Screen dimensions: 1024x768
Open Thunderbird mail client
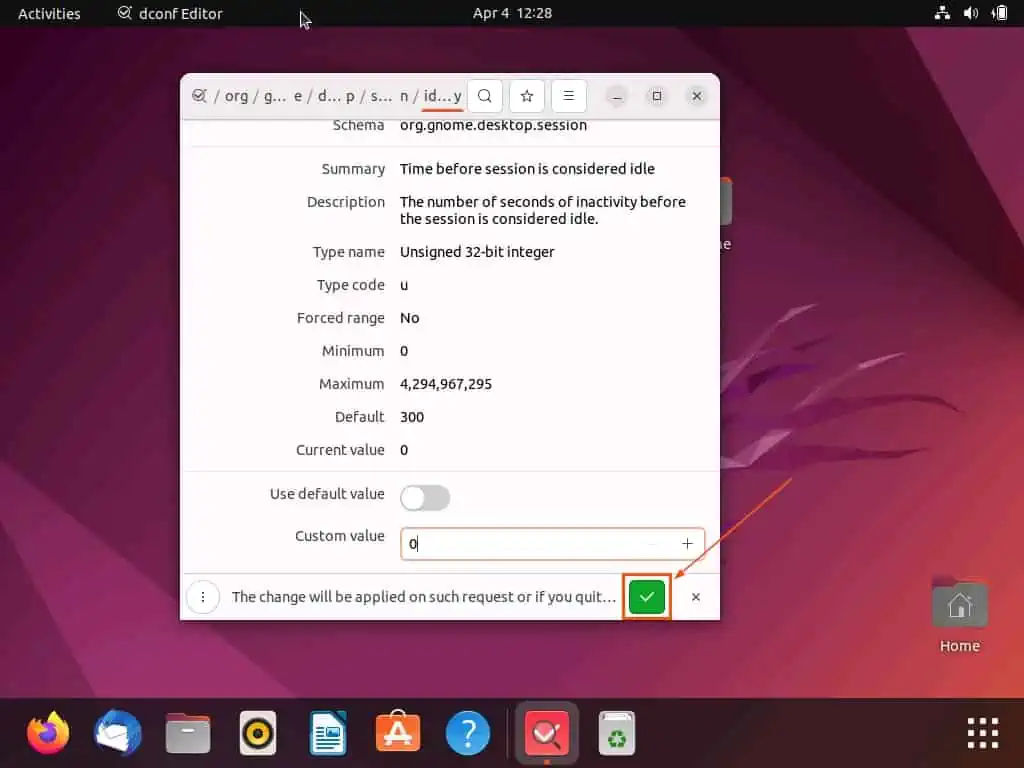coord(117,733)
